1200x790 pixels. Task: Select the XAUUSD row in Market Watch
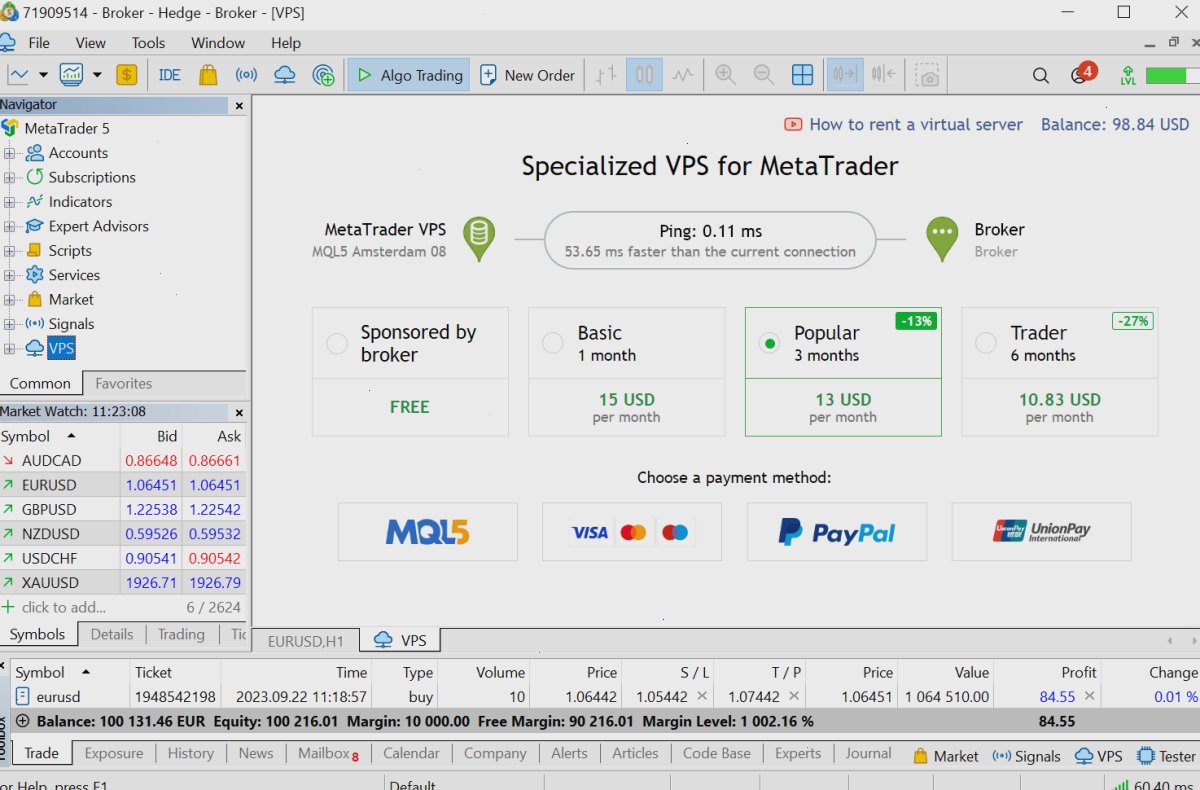(x=123, y=583)
